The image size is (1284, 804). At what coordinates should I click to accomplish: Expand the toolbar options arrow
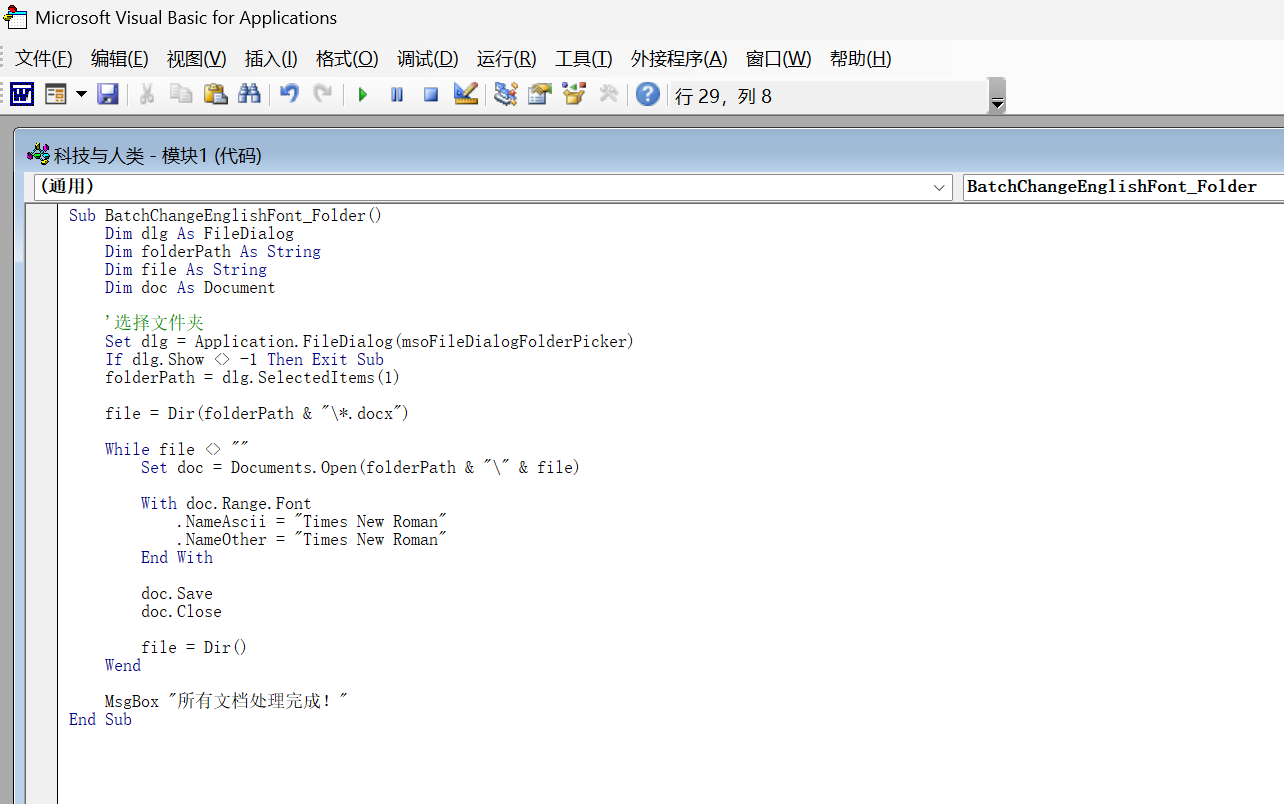pyautogui.click(x=997, y=103)
